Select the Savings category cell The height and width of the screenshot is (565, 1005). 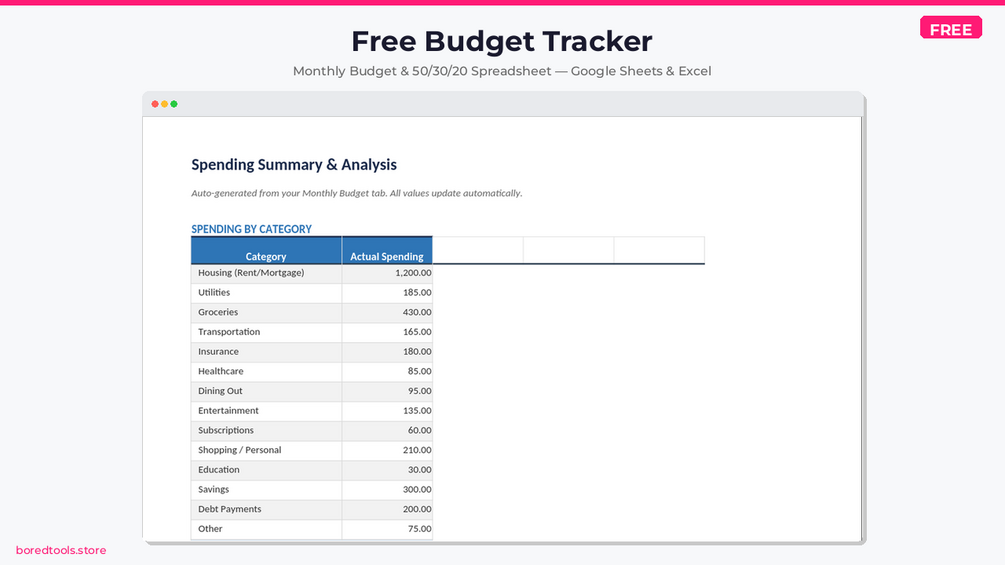[266, 490]
